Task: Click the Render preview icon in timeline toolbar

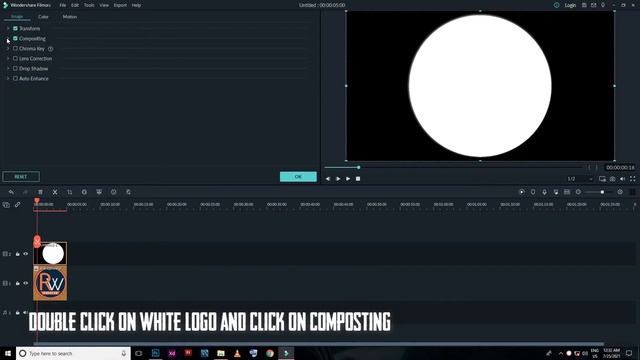Action: click(x=522, y=192)
